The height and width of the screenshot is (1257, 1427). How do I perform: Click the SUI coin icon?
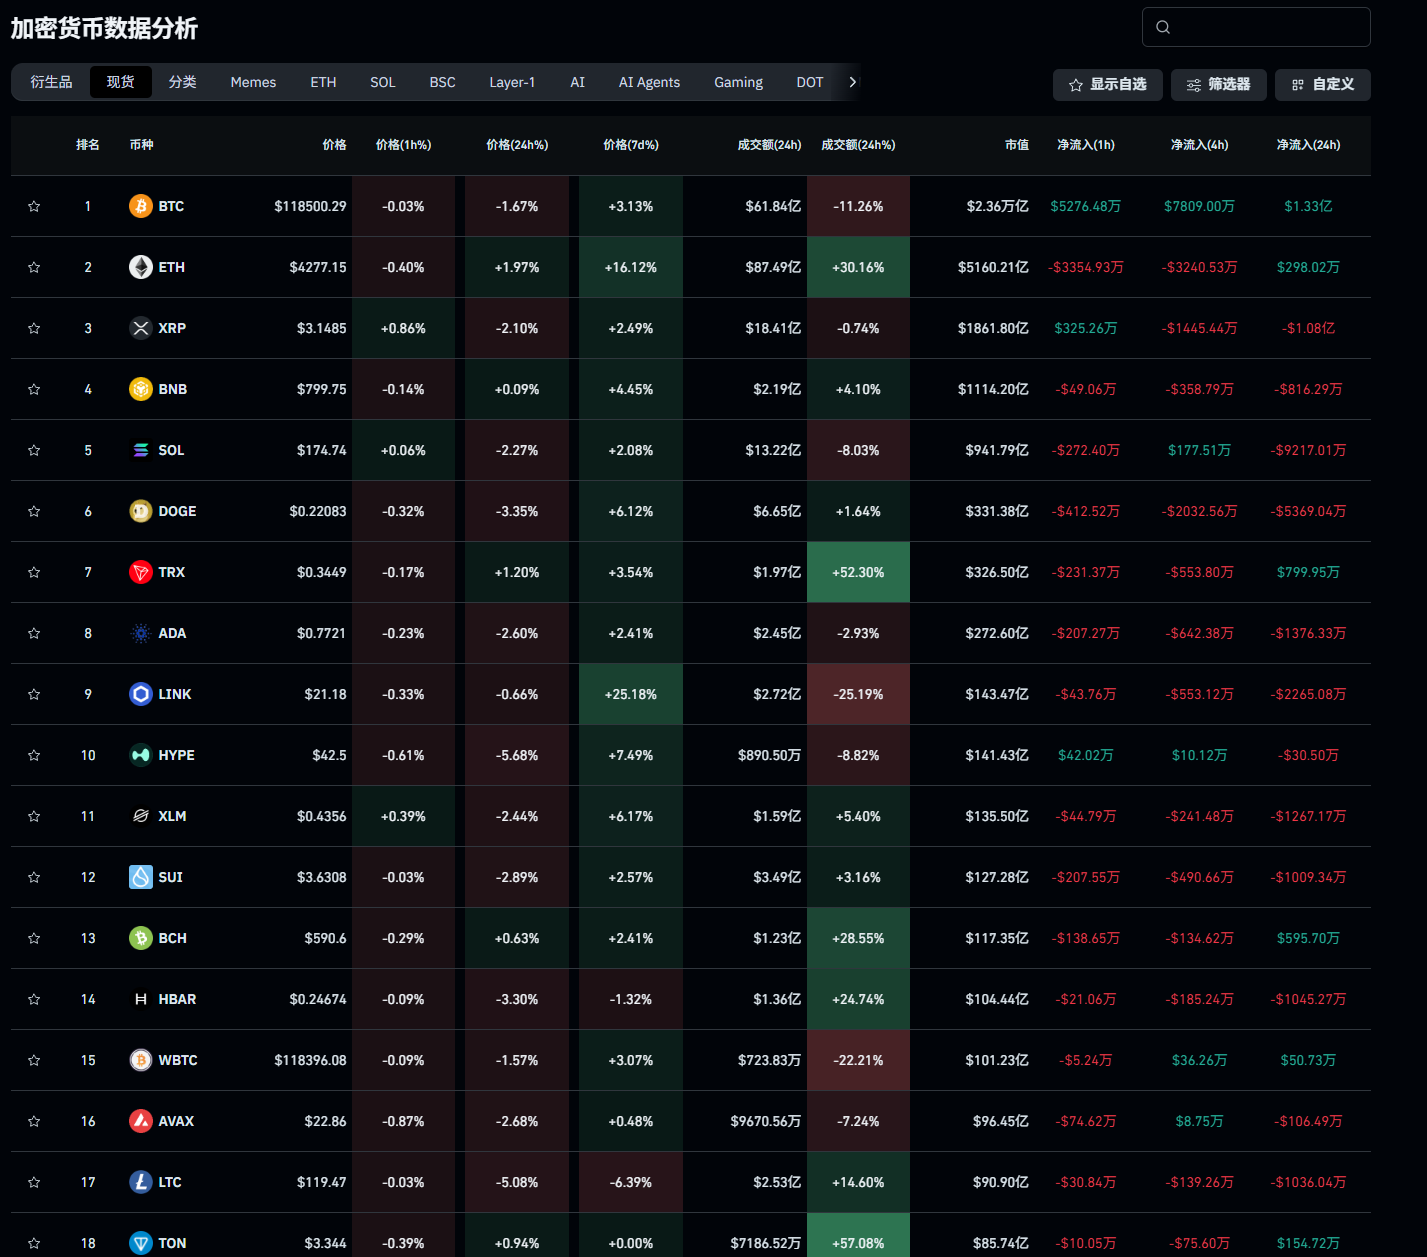[x=141, y=877]
